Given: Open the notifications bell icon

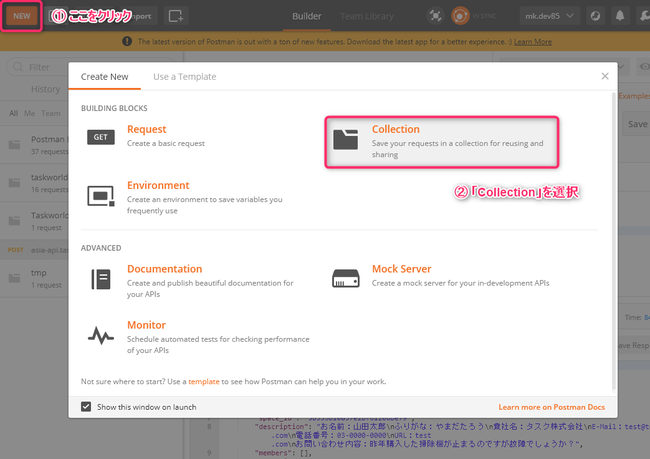Looking at the screenshot, I should click(x=620, y=16).
